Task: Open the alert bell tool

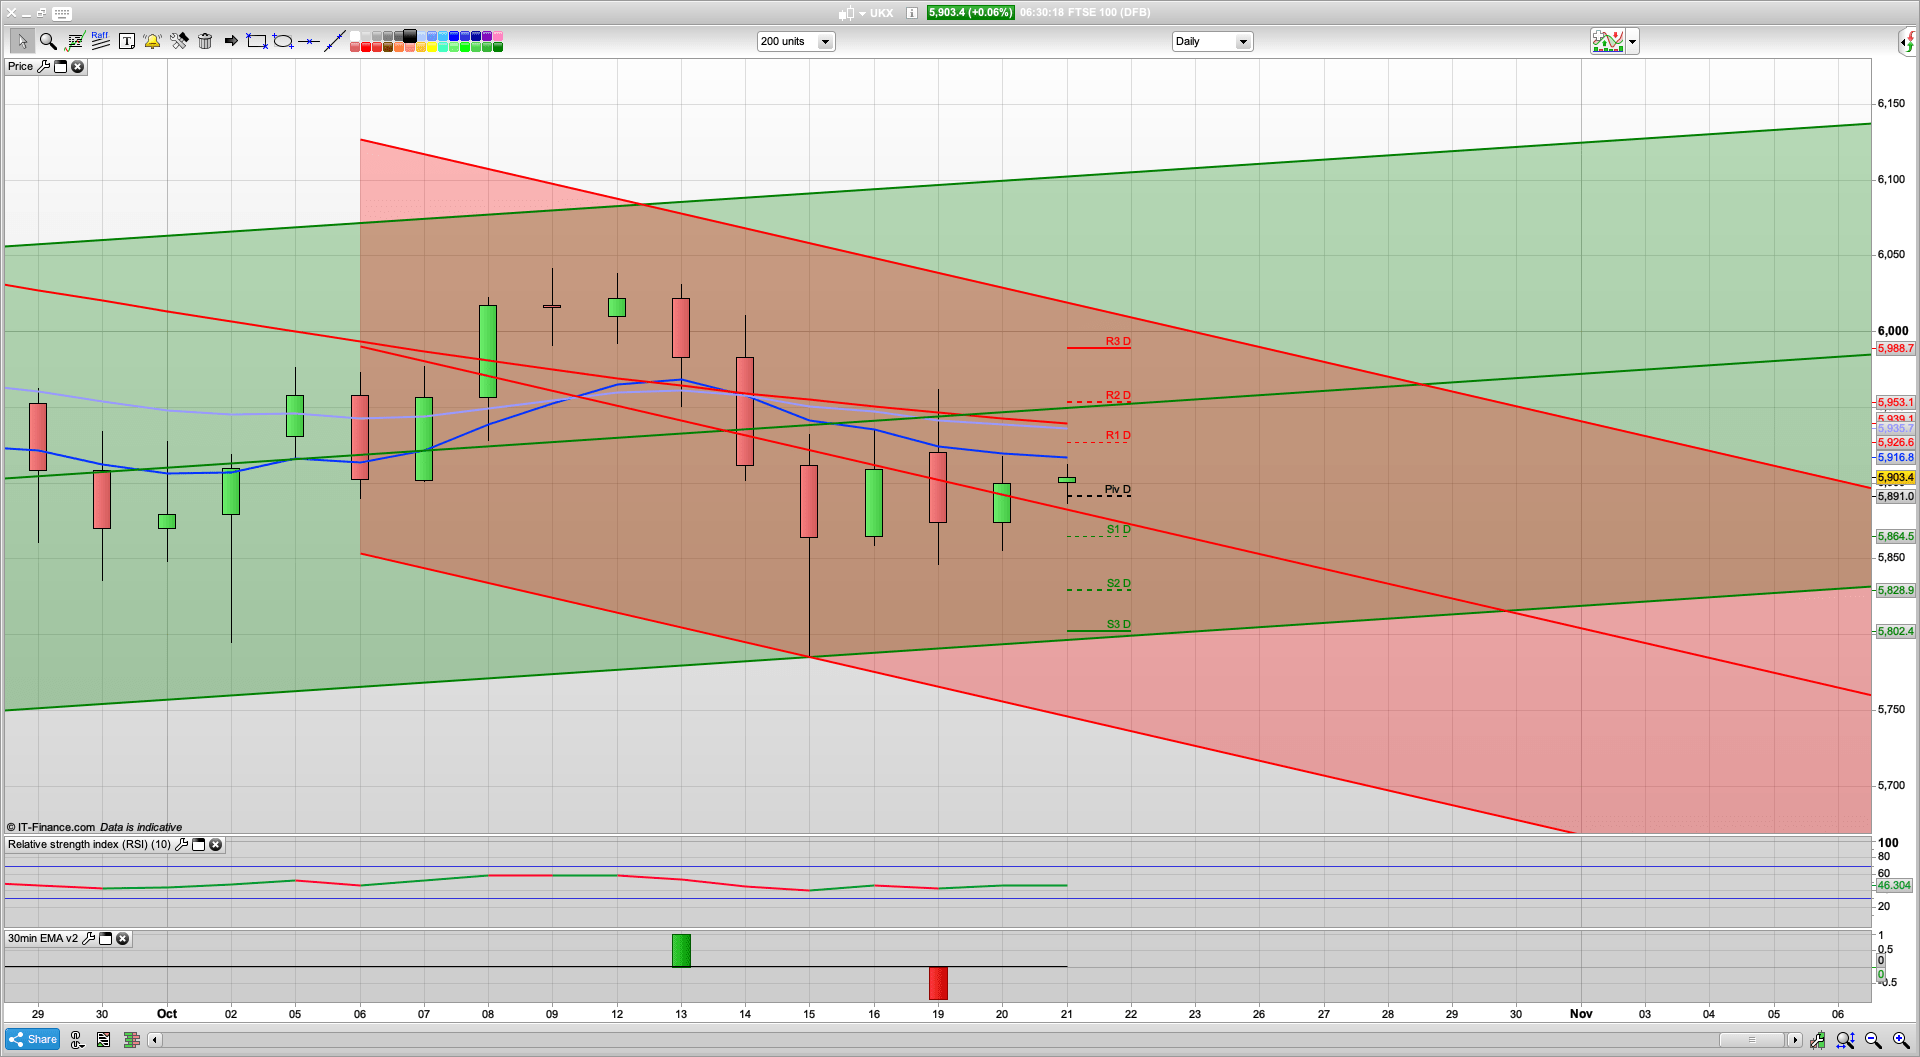Action: (x=152, y=41)
